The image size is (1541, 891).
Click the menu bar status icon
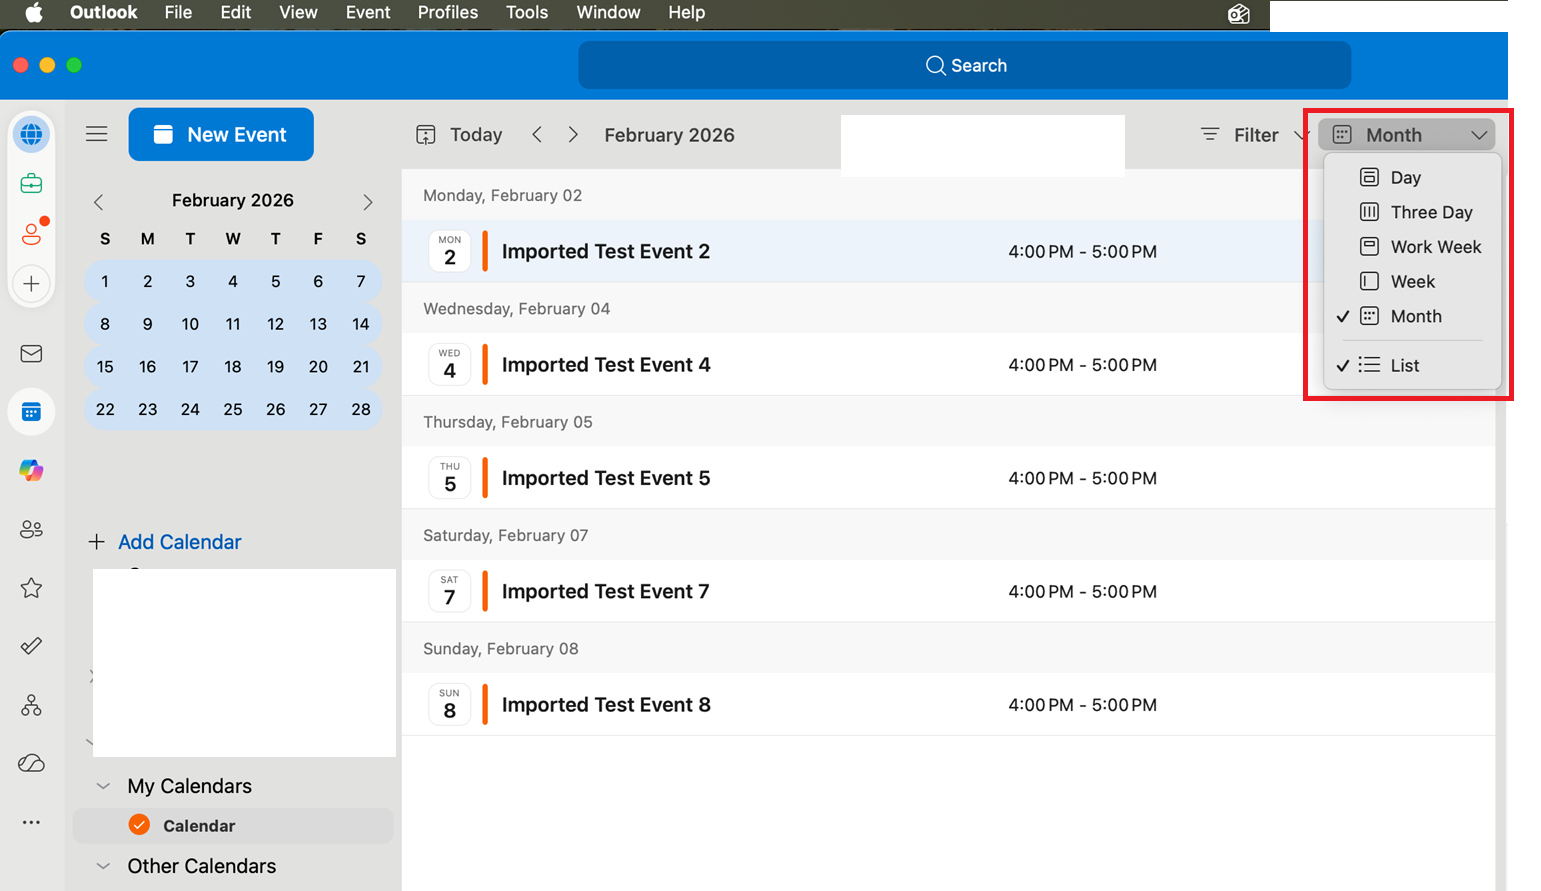[x=1239, y=14]
